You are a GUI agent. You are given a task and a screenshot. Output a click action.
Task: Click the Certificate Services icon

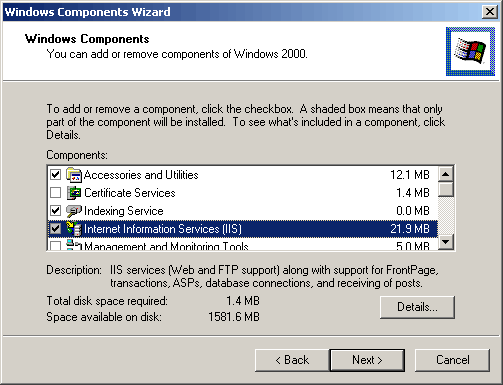point(74,193)
